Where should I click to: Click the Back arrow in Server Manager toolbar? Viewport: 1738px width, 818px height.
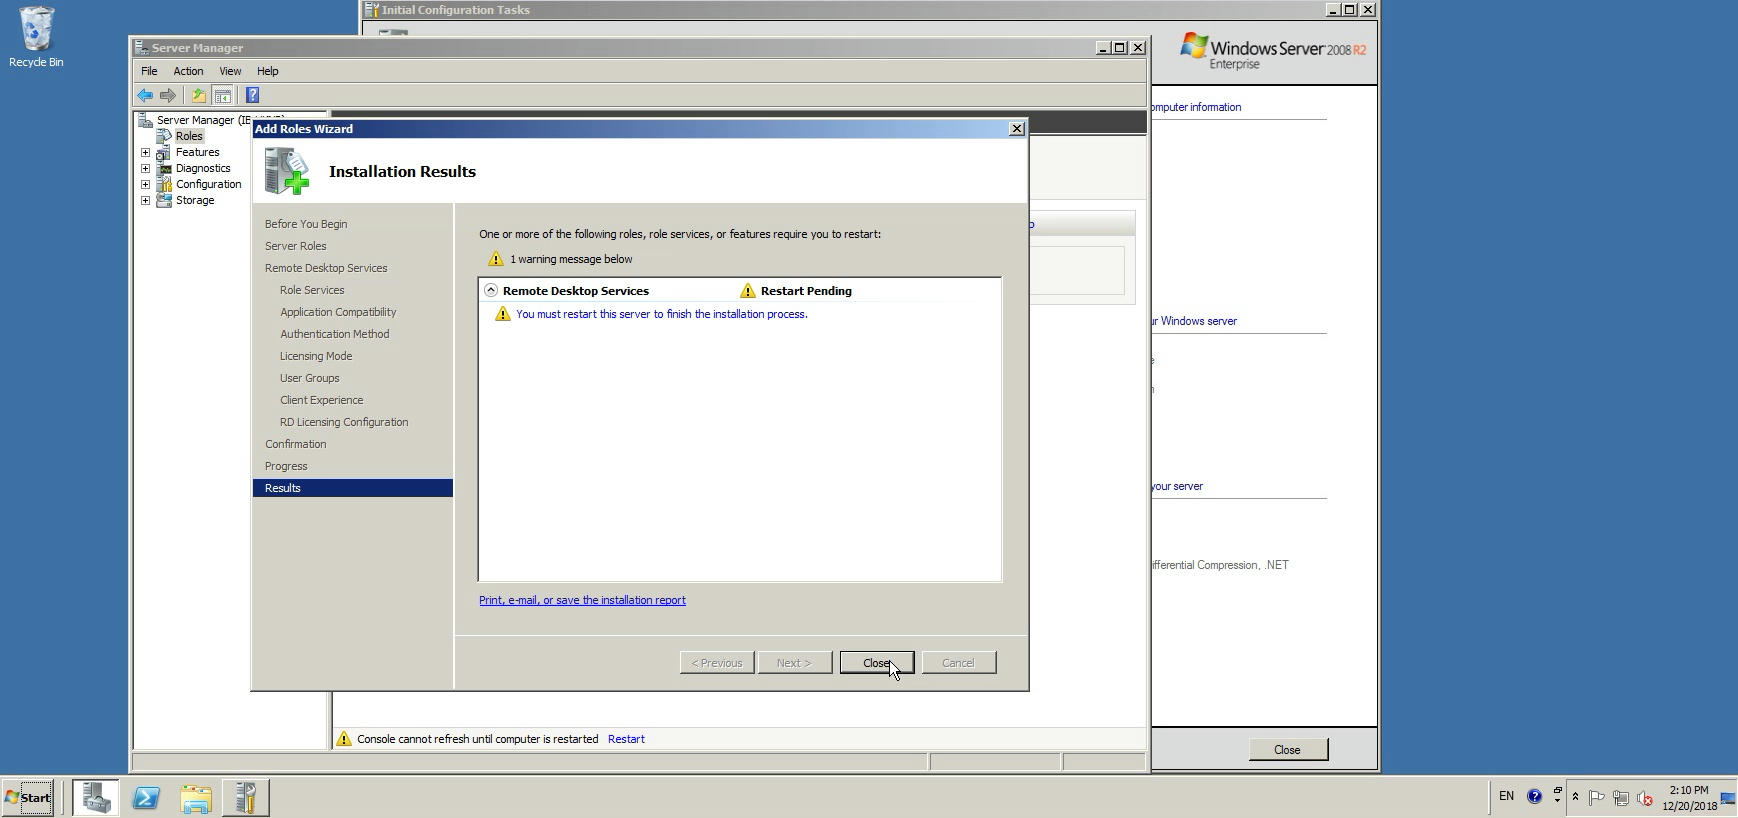click(x=145, y=96)
